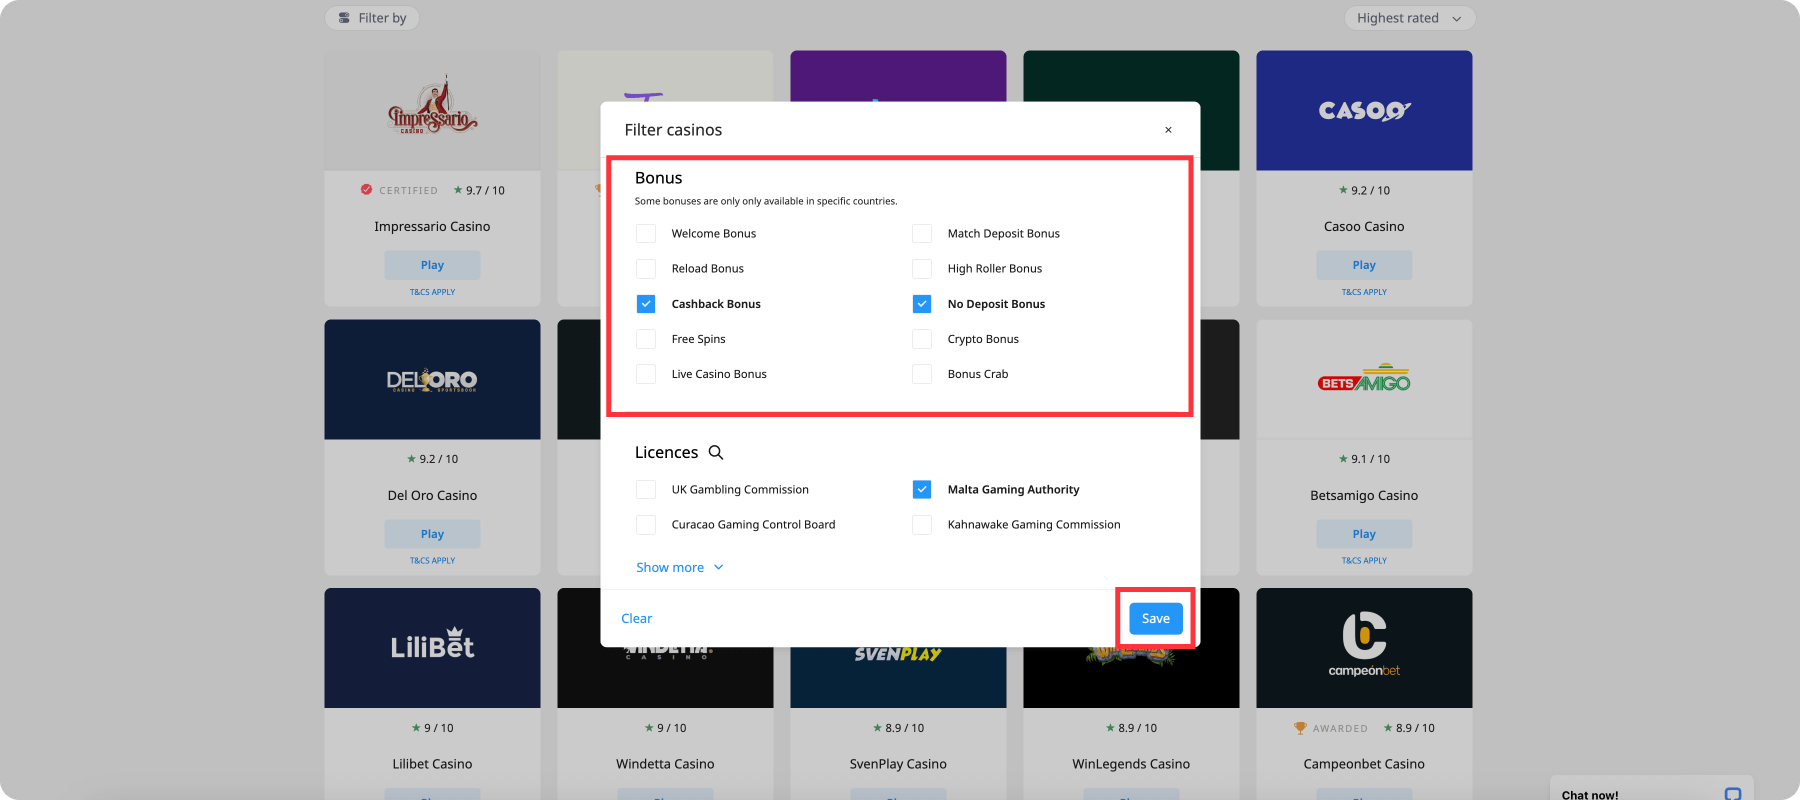The width and height of the screenshot is (1800, 800).
Task: Click the LiliBet Casino logo
Action: tap(432, 646)
